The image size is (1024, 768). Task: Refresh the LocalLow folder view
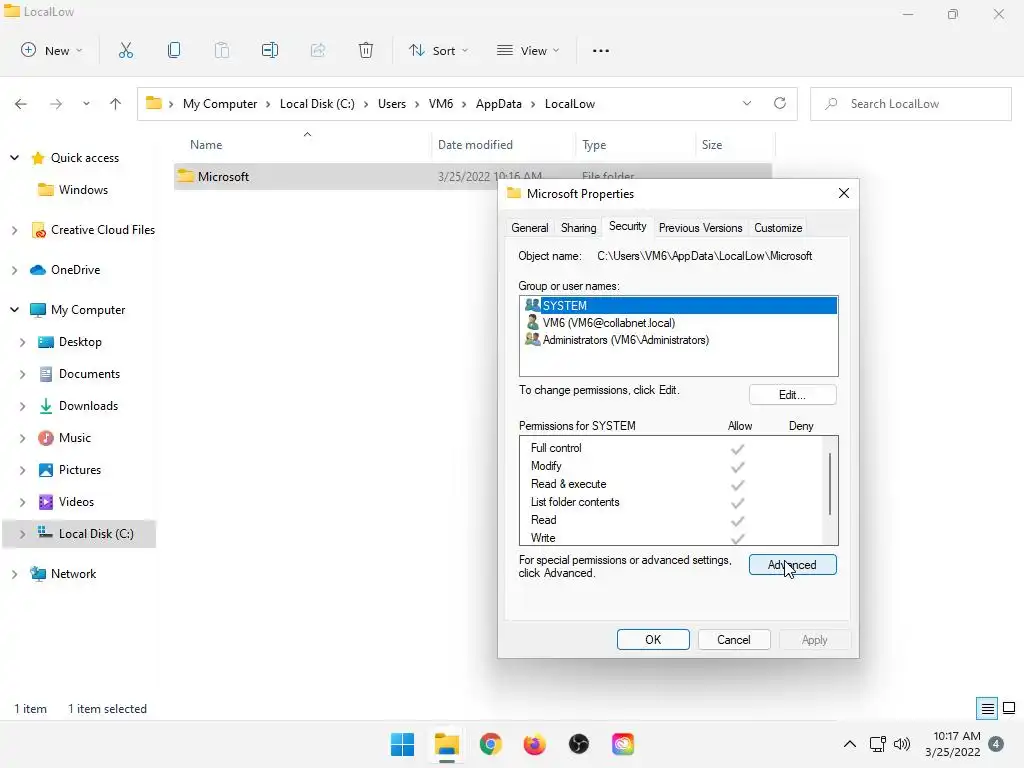(x=780, y=103)
